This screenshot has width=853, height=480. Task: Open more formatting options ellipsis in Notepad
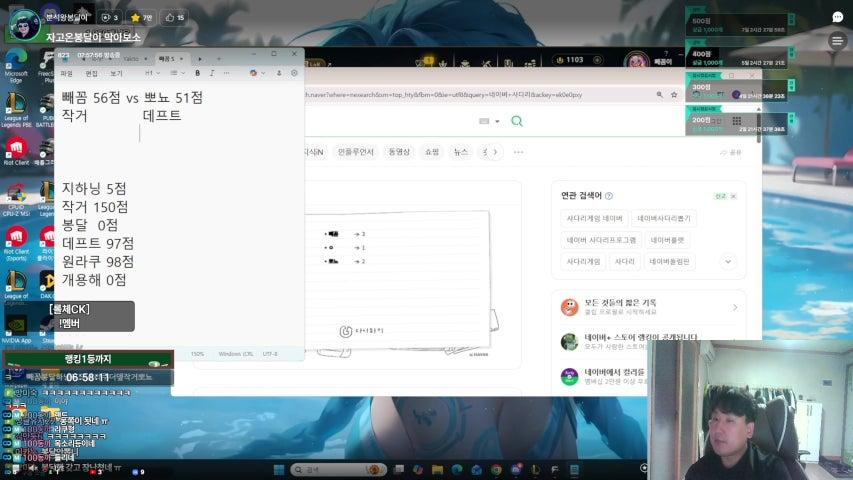[226, 73]
